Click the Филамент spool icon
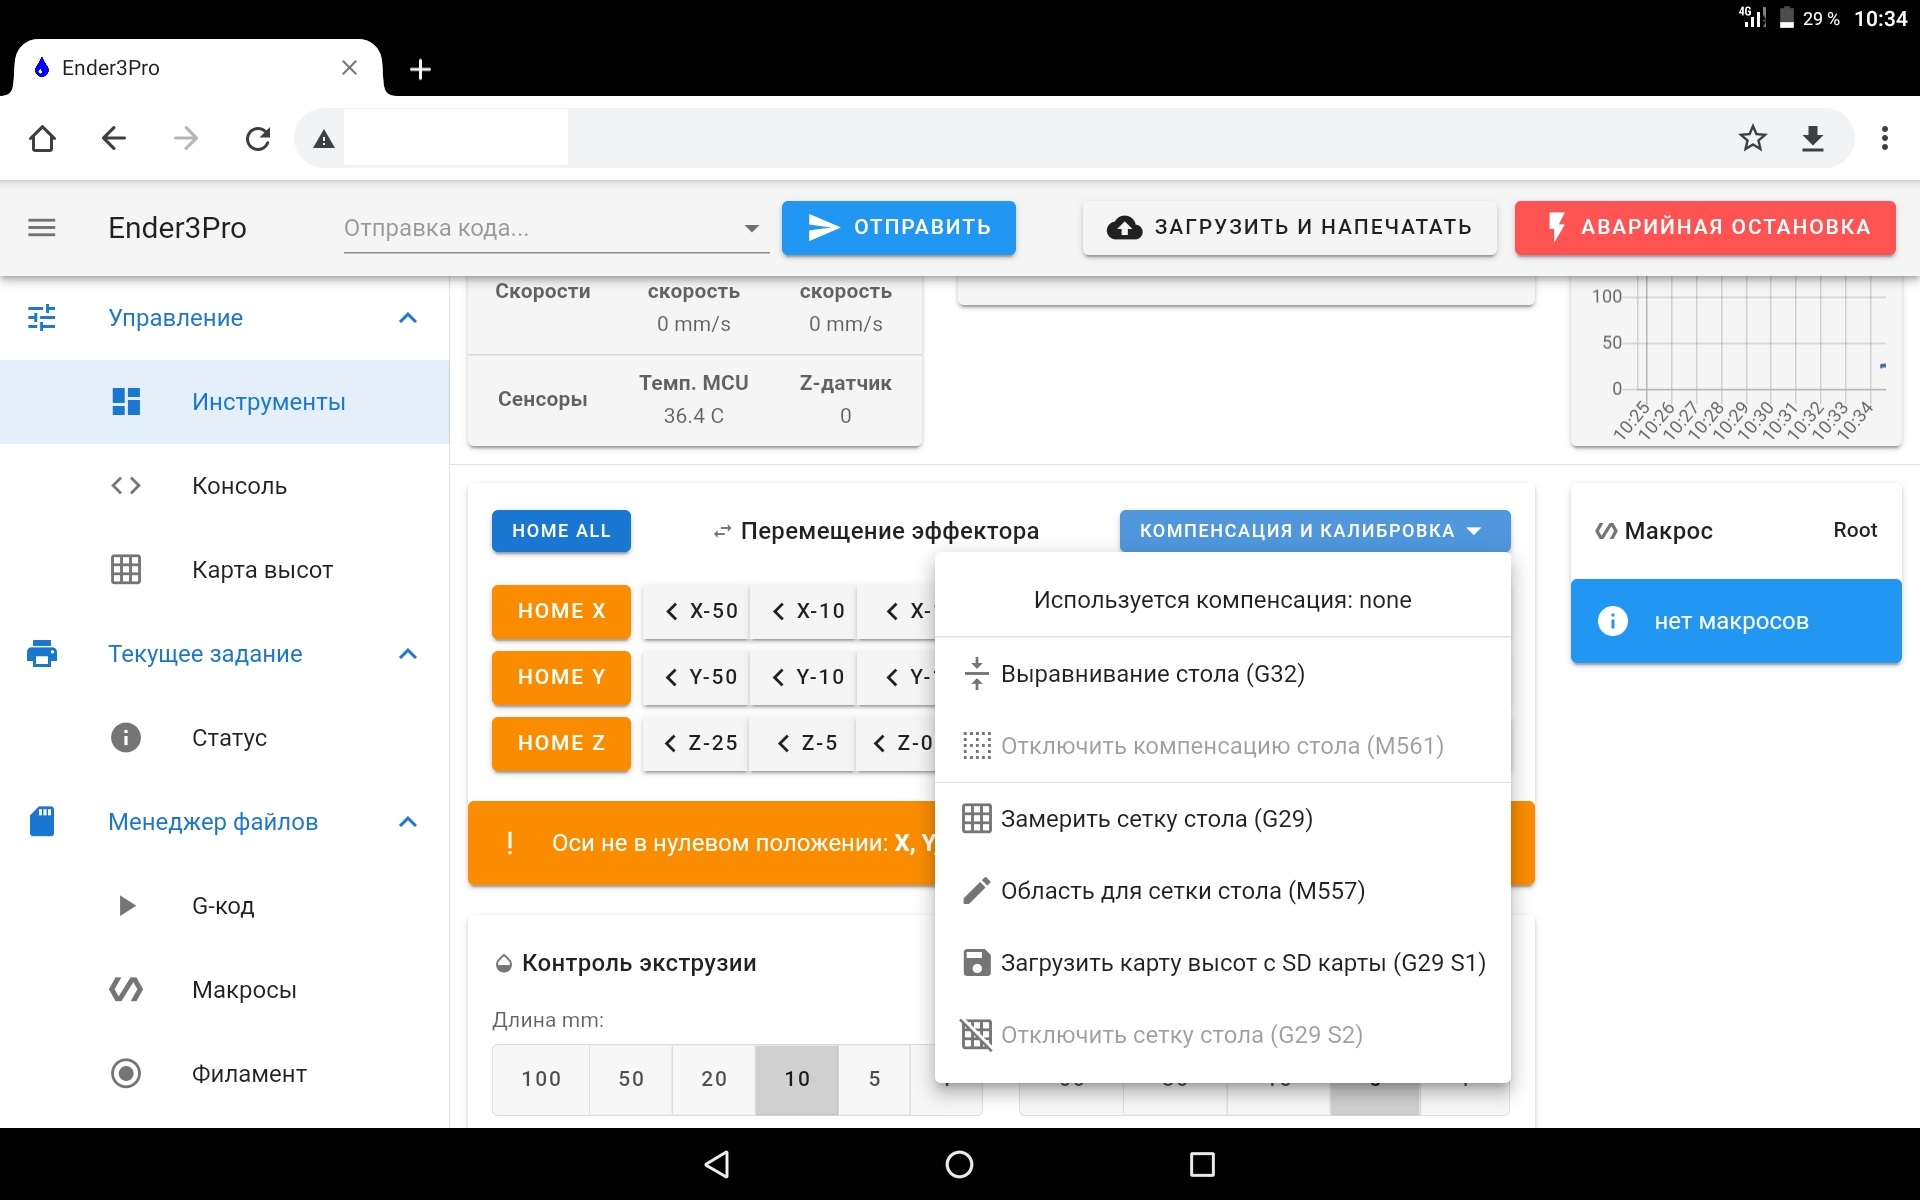 tap(126, 1074)
